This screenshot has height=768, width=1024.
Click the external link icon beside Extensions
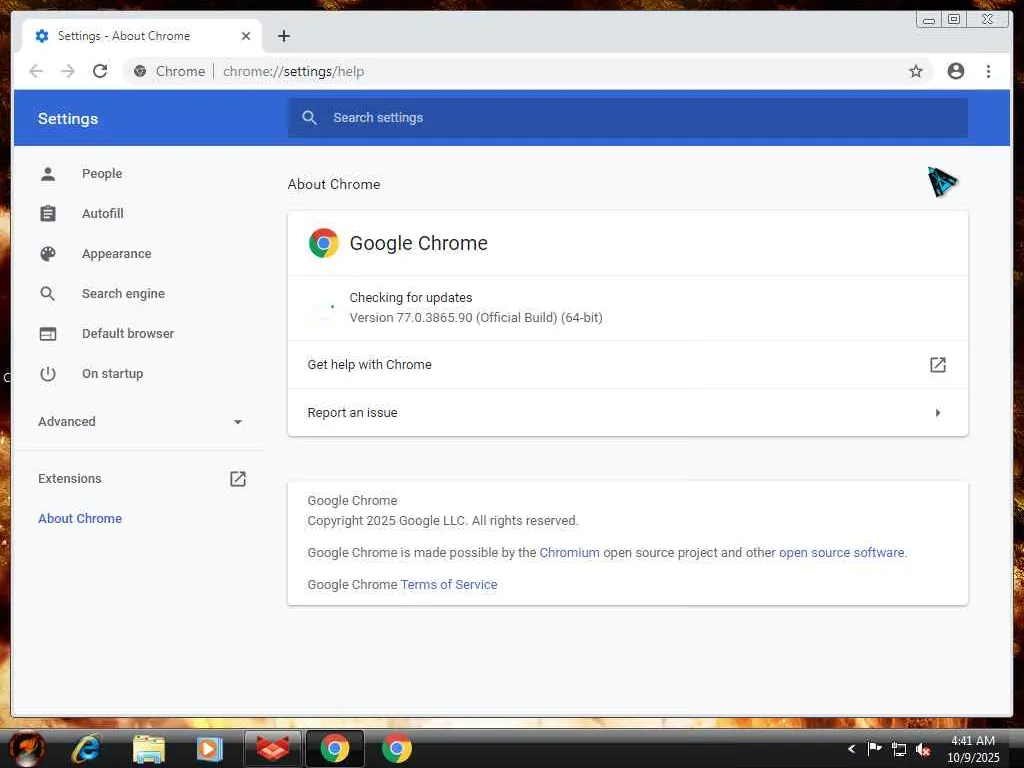238,479
